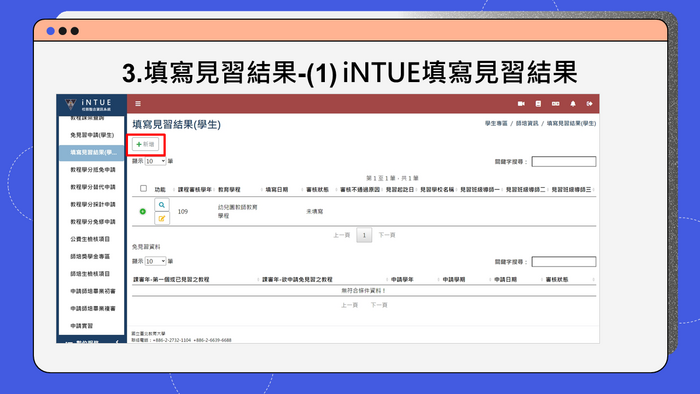Open 教程學分替代申請 in the sidebar
The height and width of the screenshot is (394, 700).
point(92,187)
